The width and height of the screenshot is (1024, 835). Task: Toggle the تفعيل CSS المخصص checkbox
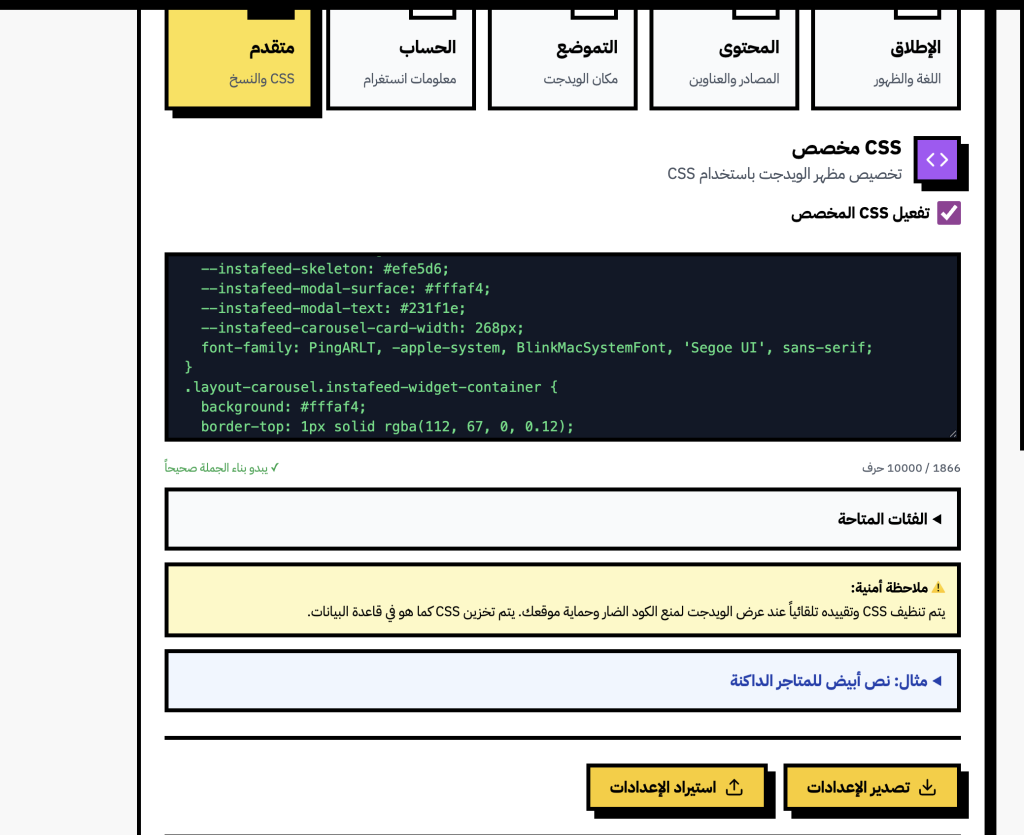[x=948, y=213]
